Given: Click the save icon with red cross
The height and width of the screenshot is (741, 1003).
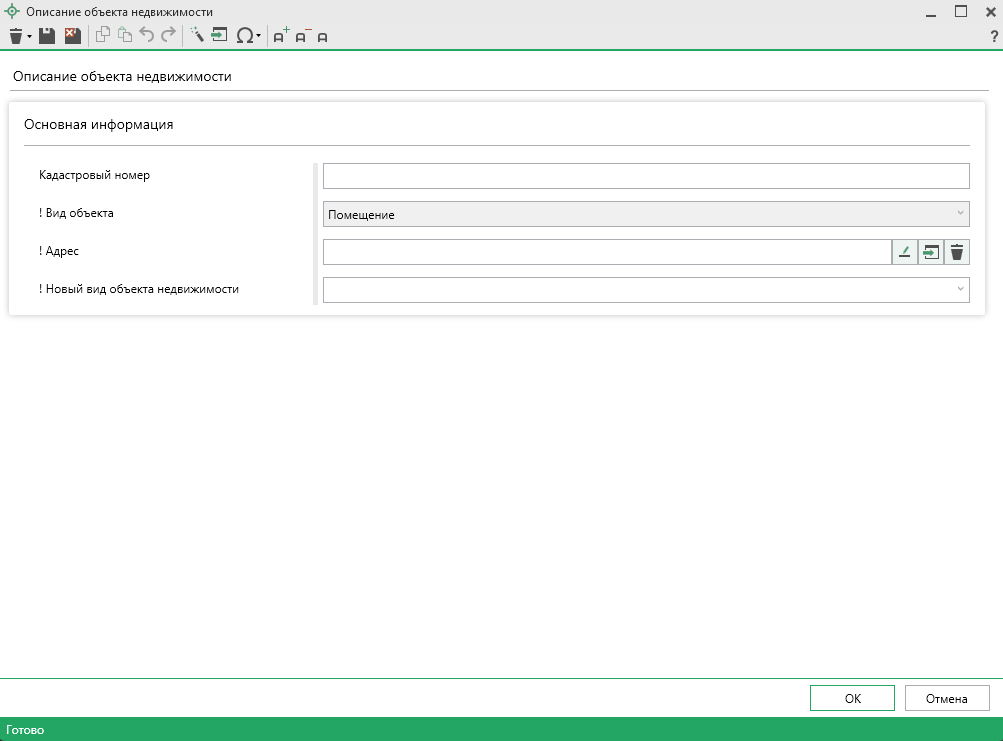Looking at the screenshot, I should [x=72, y=36].
